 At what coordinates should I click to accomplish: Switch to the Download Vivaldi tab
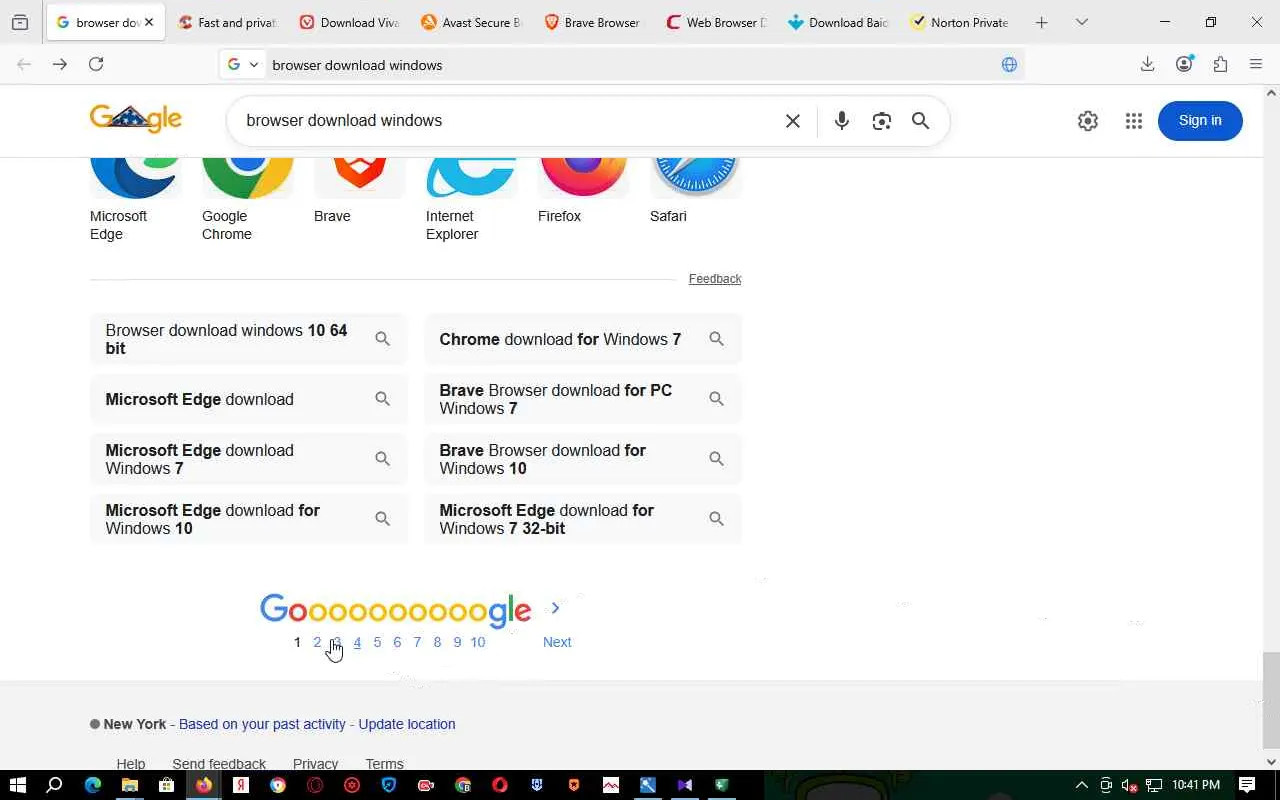349,22
